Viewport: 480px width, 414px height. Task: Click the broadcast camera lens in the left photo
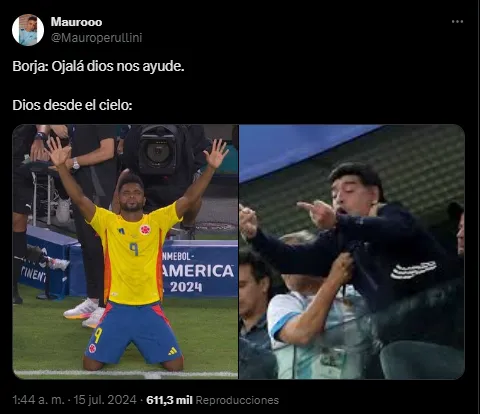[157, 152]
